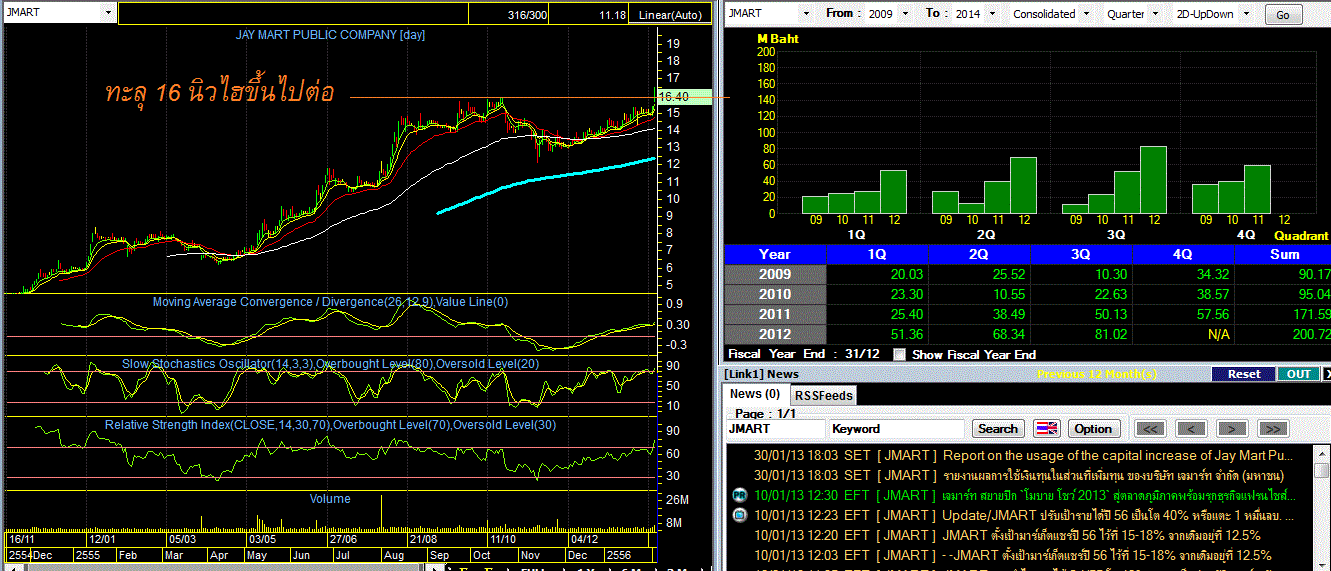1331x571 pixels.
Task: Select the 2011 row header
Action: coord(775,314)
